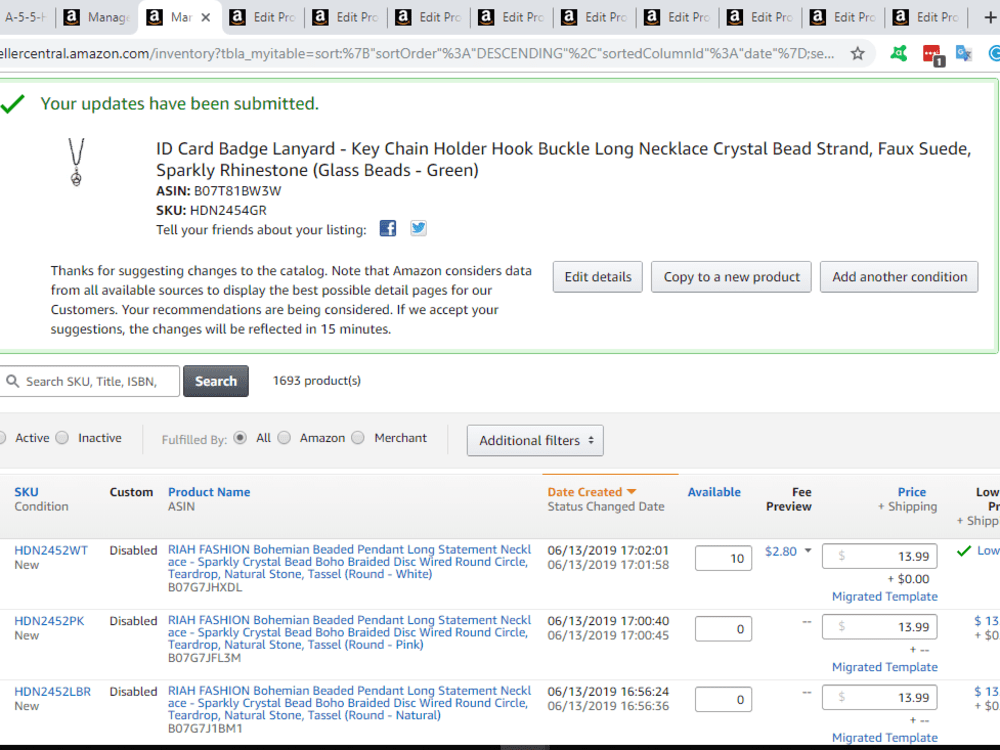Edit price field for HDN2452PK
1000x750 pixels.
click(x=879, y=627)
